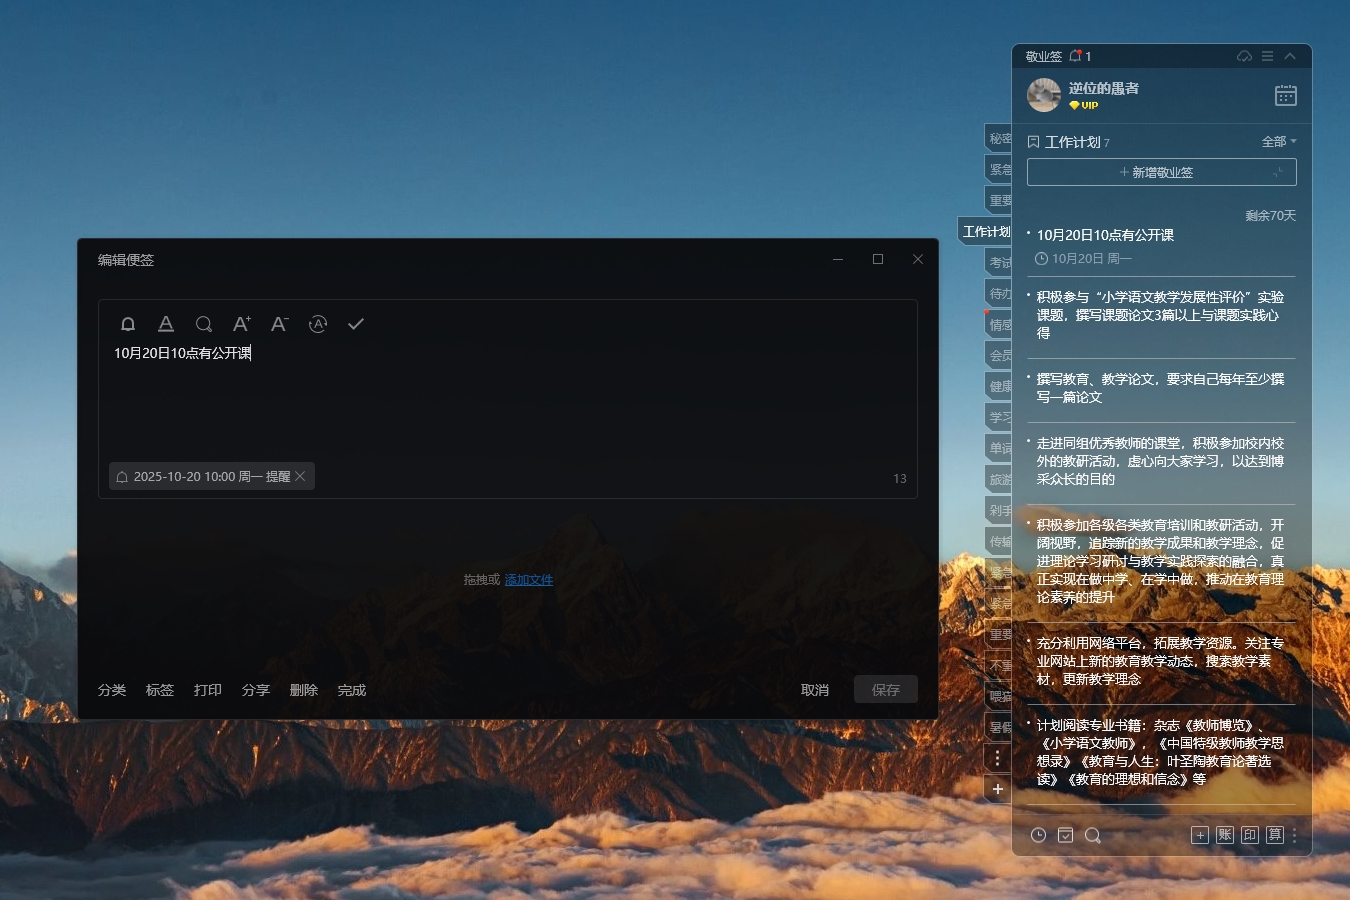Open the 敬业签 notification bell
The height and width of the screenshot is (900, 1350).
tap(1076, 56)
